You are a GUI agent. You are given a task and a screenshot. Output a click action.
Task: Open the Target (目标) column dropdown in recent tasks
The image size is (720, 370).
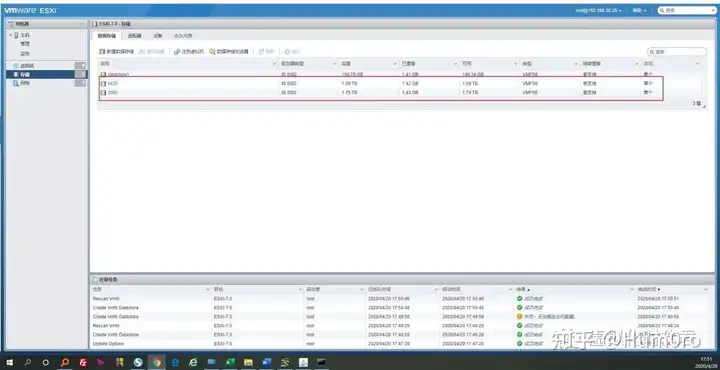click(299, 290)
